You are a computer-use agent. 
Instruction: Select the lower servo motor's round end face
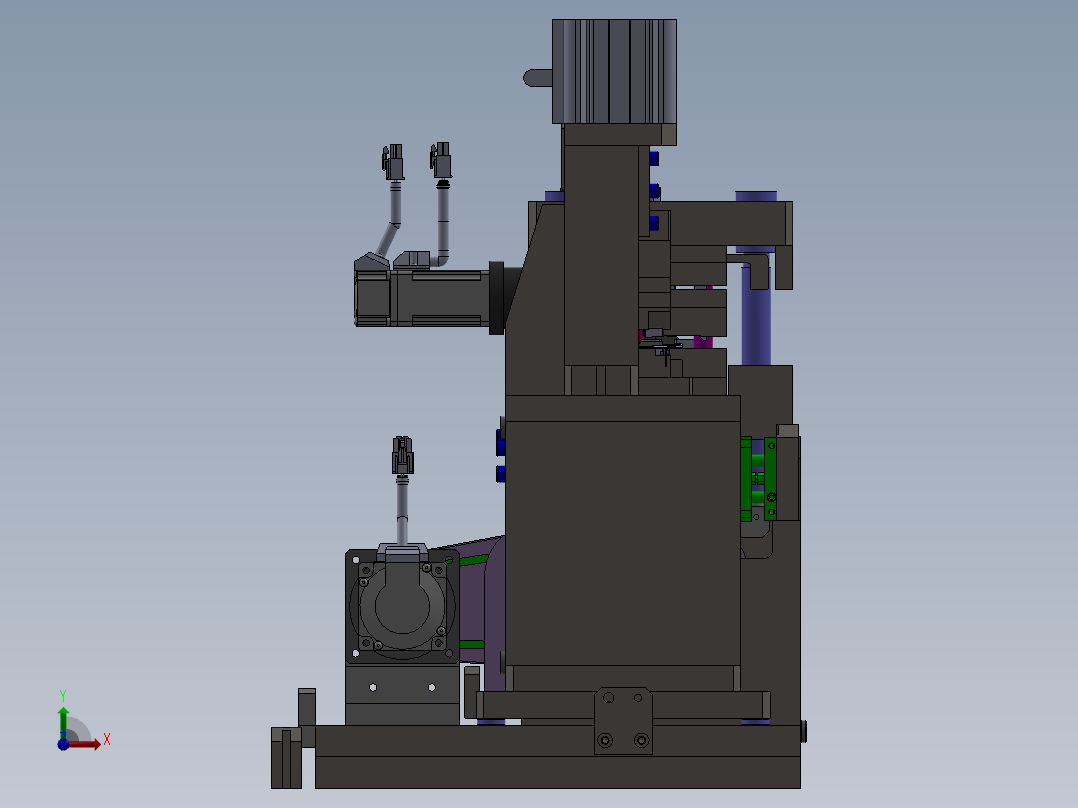[x=402, y=606]
